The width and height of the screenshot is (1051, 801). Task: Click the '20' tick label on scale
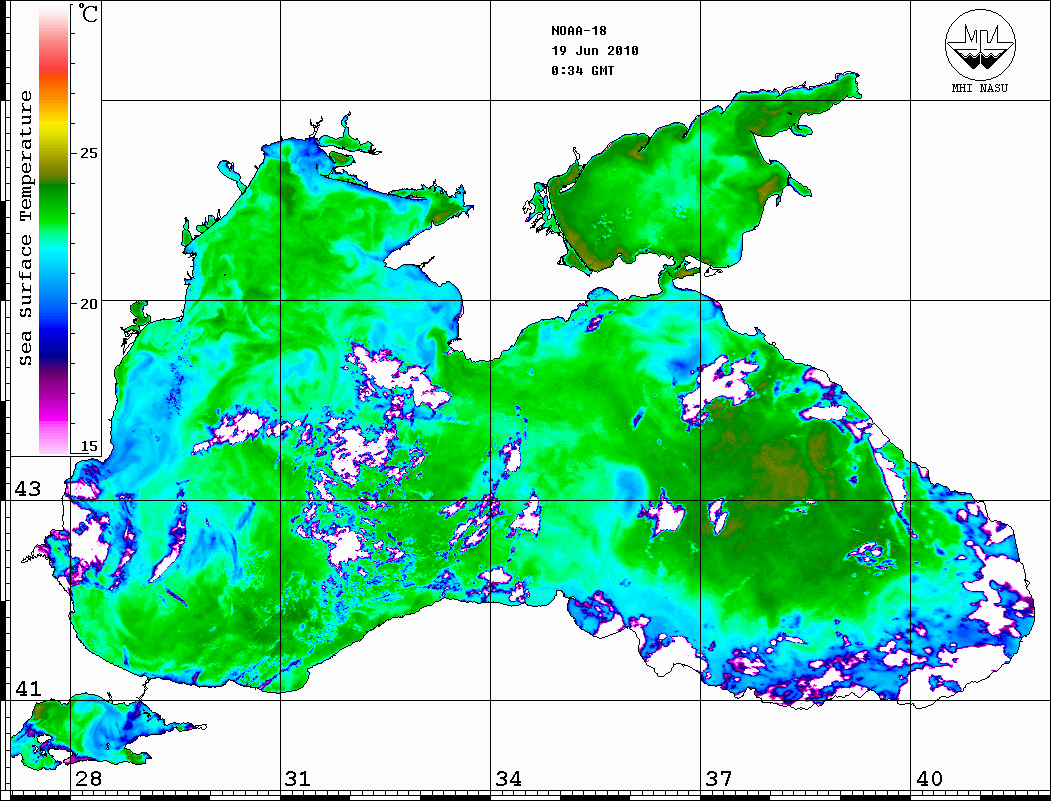coord(88,304)
